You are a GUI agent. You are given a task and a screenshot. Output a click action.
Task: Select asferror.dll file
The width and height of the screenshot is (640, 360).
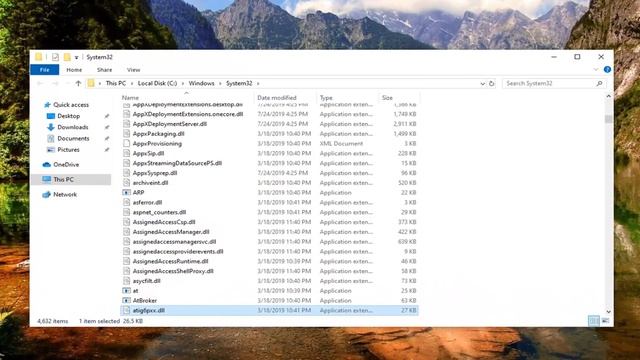click(147, 202)
